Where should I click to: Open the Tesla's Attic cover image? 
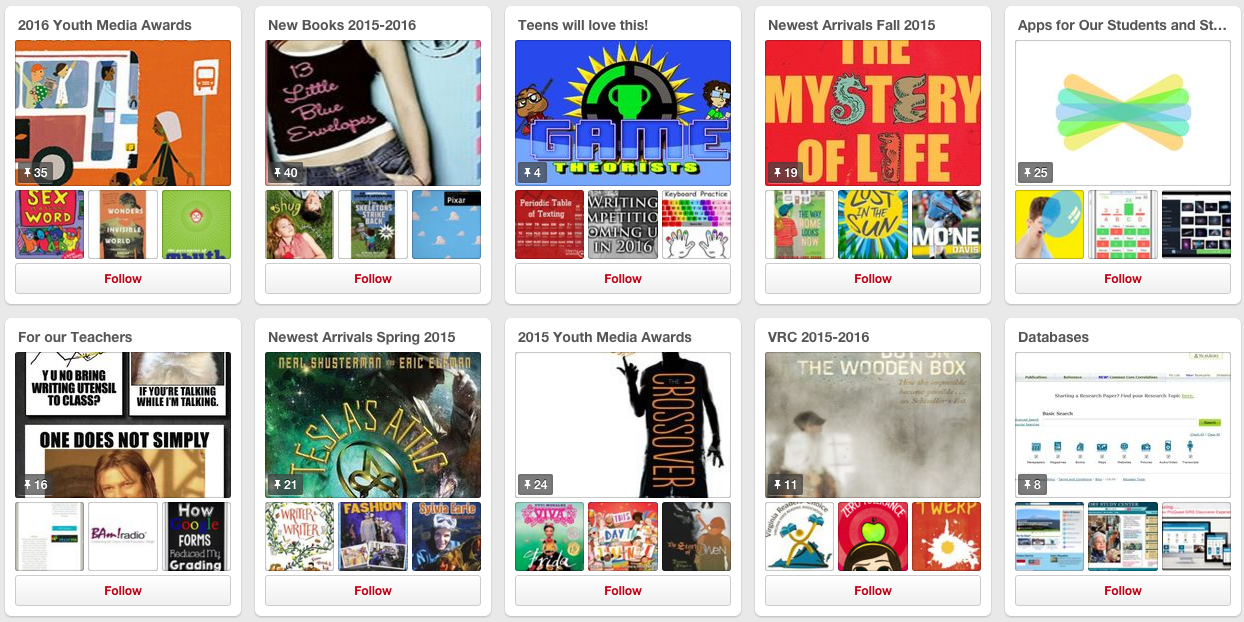pos(373,425)
